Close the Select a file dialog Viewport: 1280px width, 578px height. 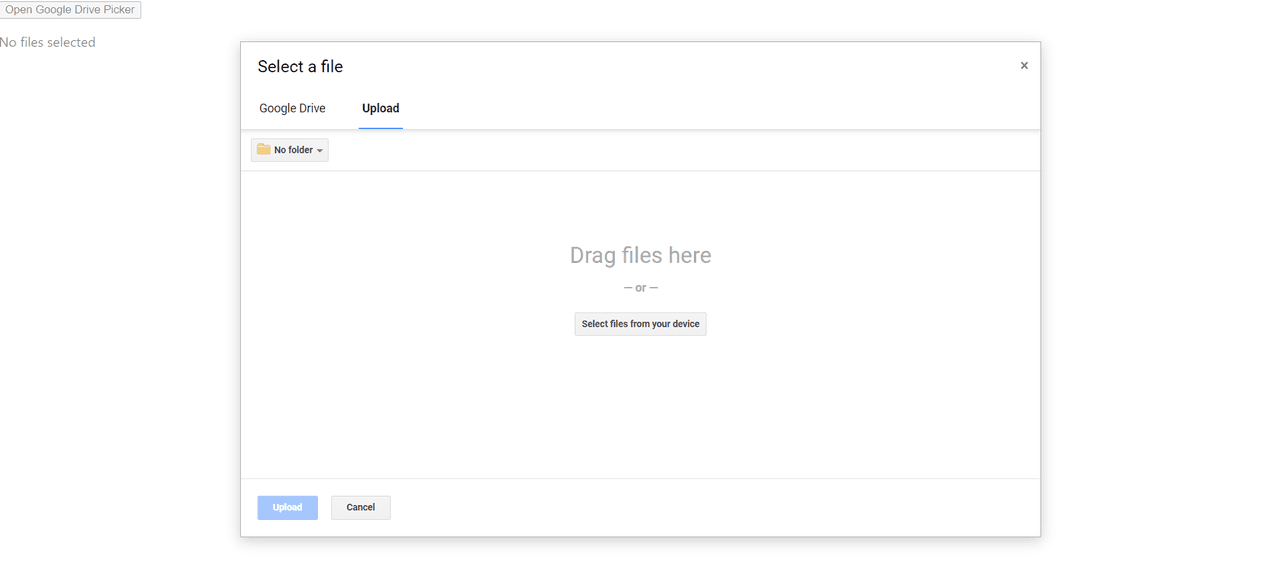click(1024, 66)
